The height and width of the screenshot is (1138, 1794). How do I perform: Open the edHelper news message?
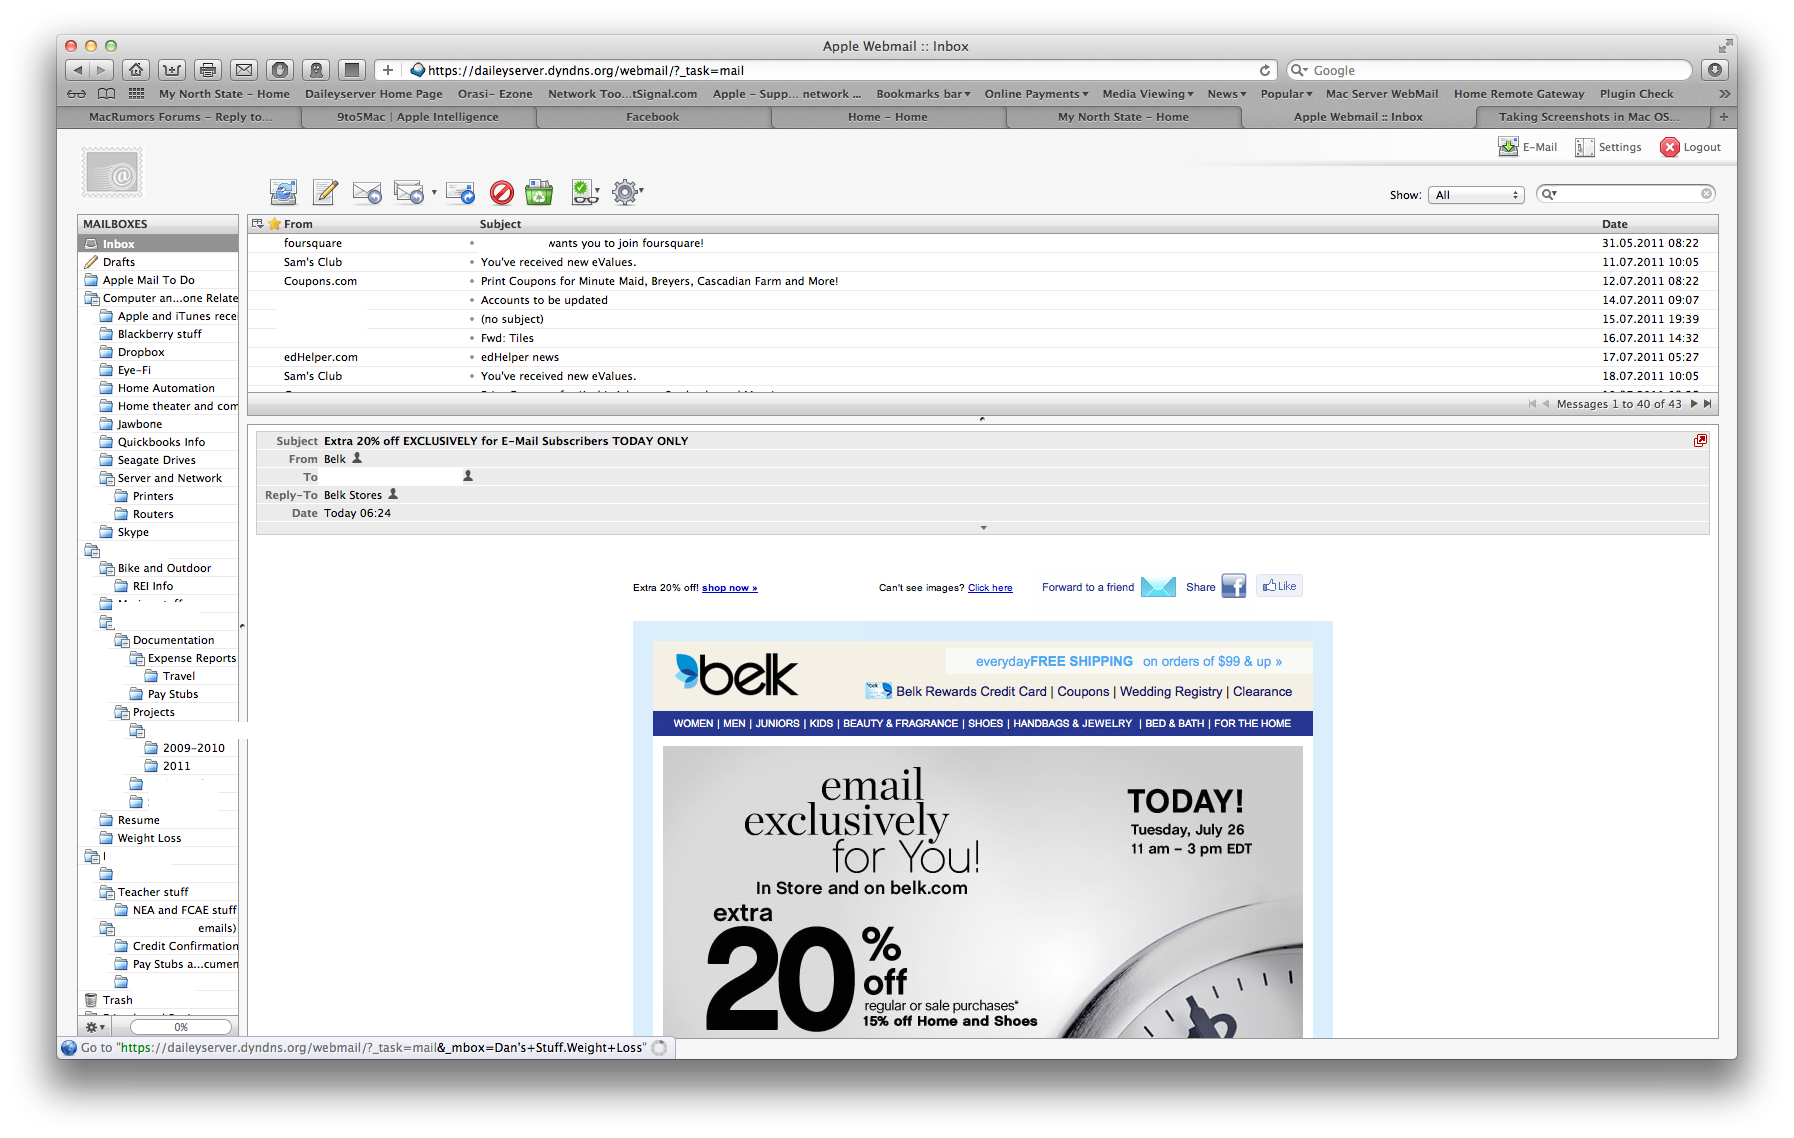(520, 357)
